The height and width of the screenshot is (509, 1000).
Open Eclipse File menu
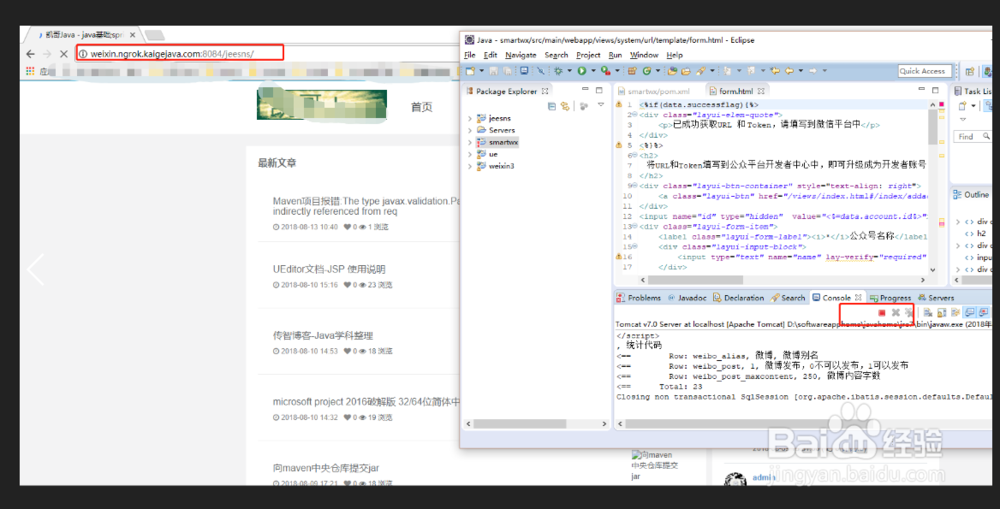470,55
